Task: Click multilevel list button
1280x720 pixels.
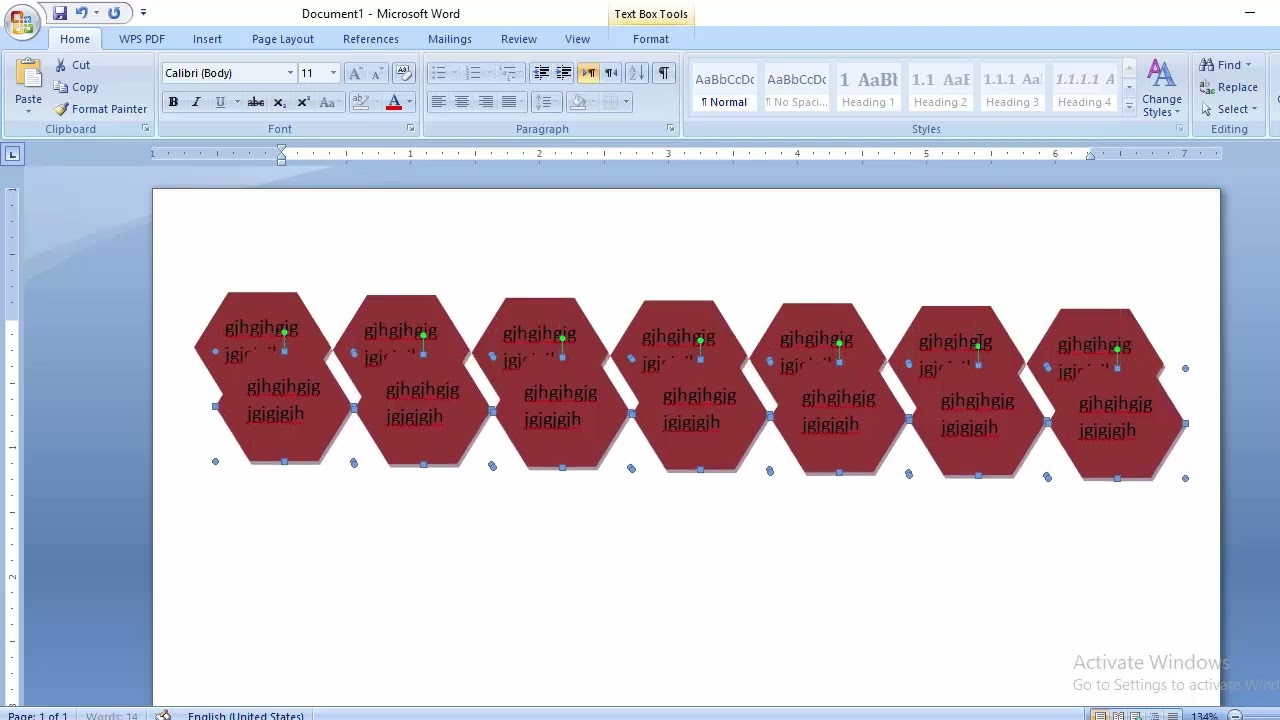Action: click(508, 73)
